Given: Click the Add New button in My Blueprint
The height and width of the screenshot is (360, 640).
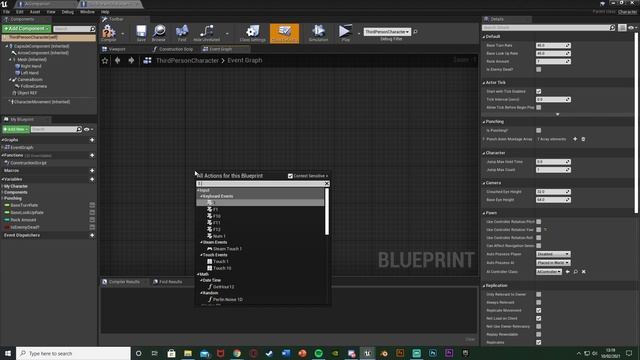Looking at the screenshot, I should click(16, 129).
